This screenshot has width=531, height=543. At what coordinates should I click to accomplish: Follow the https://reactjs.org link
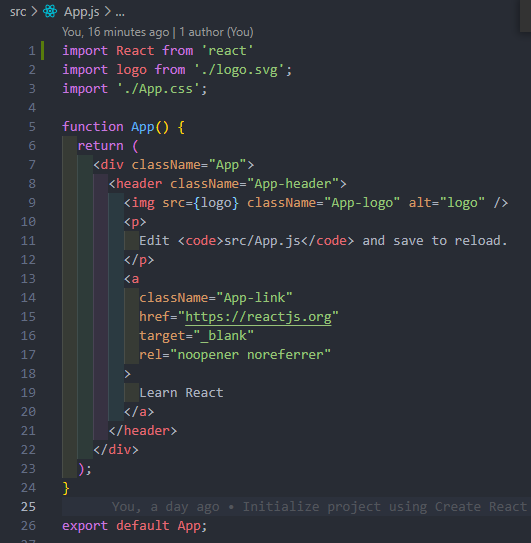point(258,317)
